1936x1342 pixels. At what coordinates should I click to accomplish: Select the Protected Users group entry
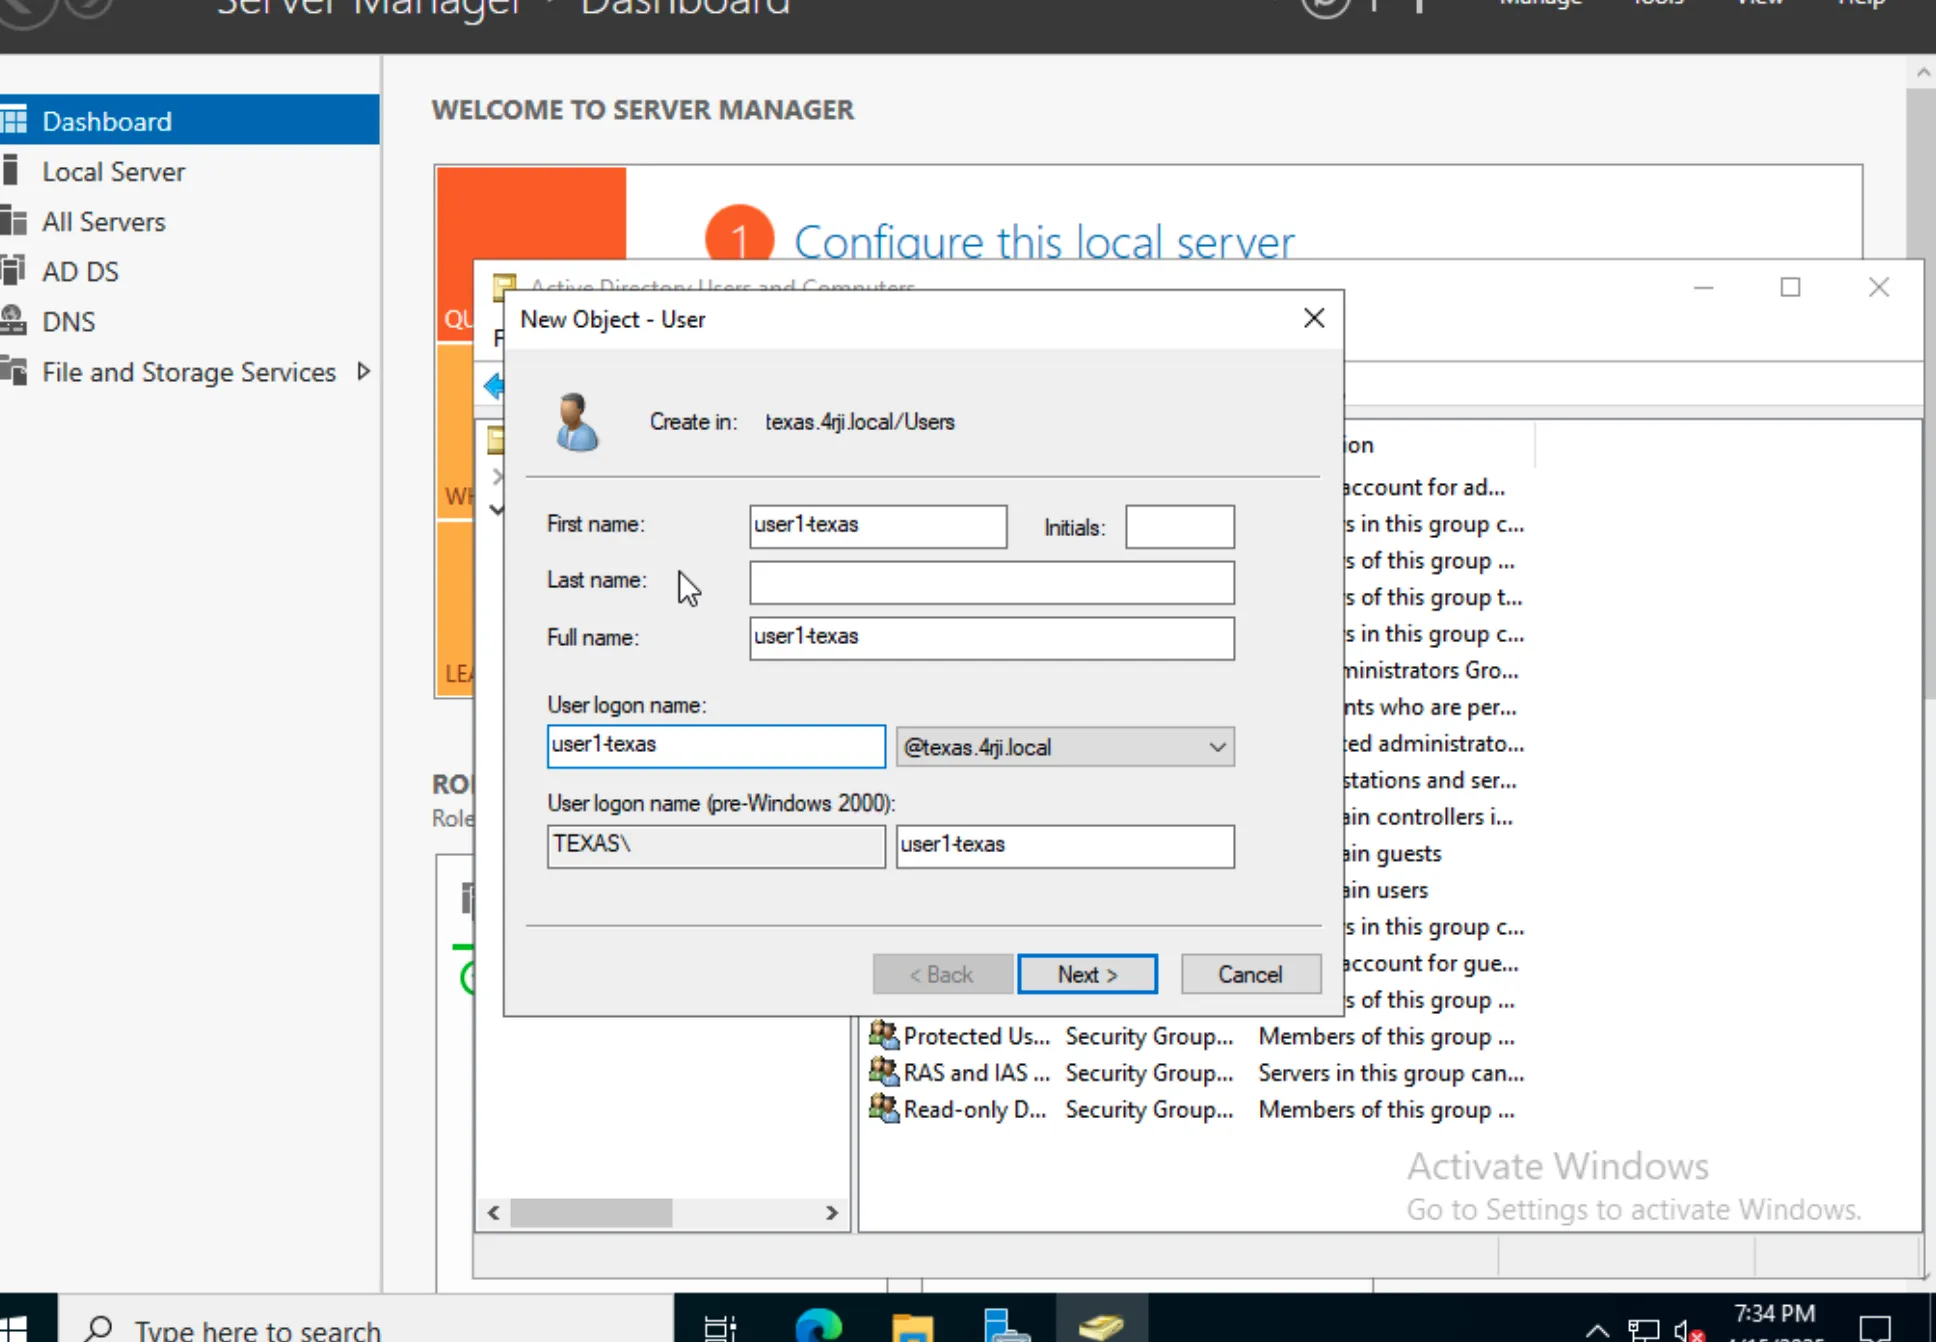point(974,1036)
